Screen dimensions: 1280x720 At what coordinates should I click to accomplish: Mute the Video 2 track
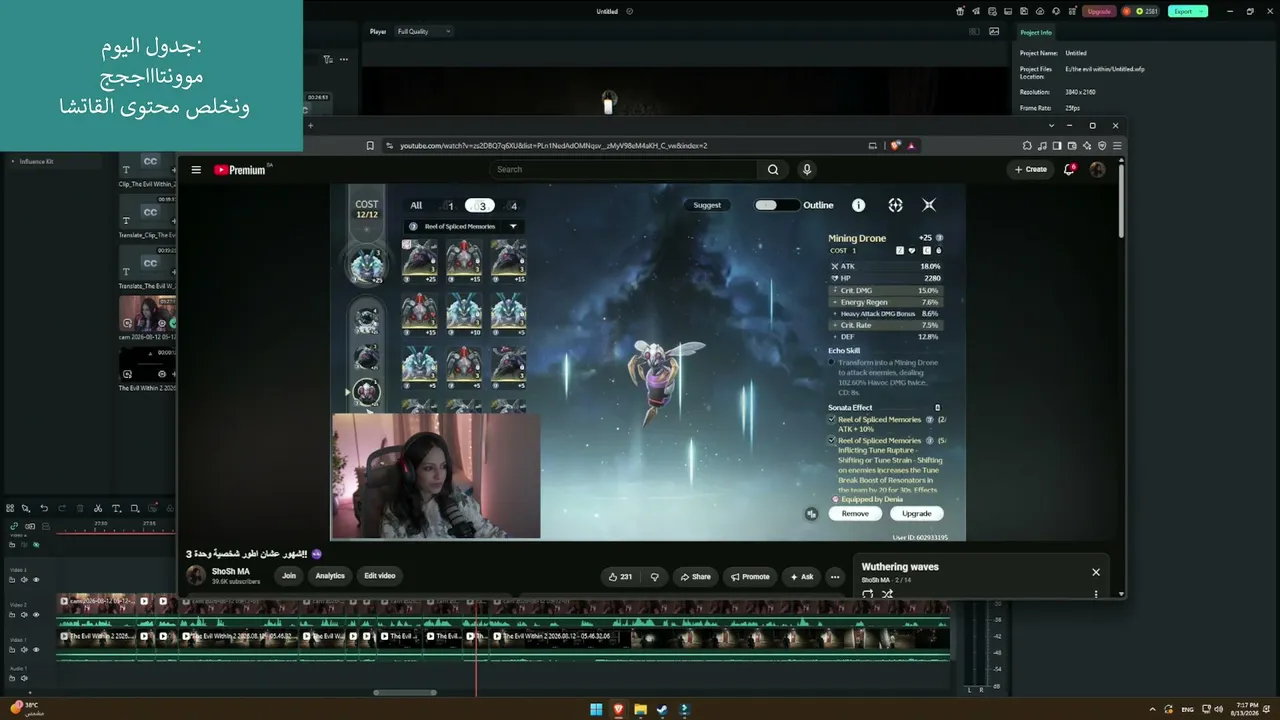coord(25,615)
